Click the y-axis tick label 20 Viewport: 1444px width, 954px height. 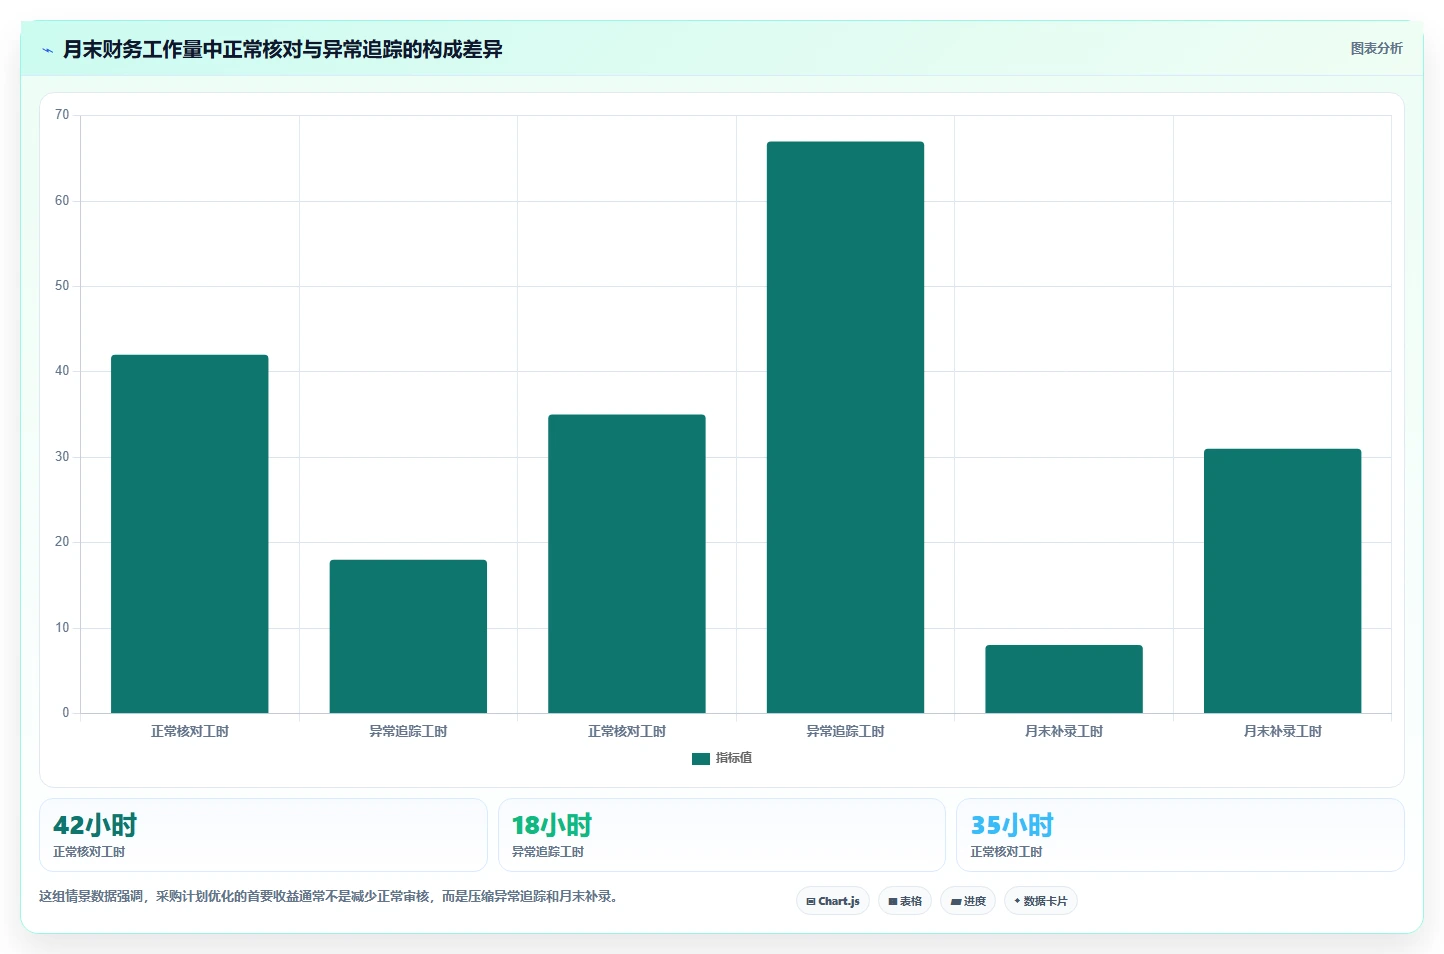point(62,542)
